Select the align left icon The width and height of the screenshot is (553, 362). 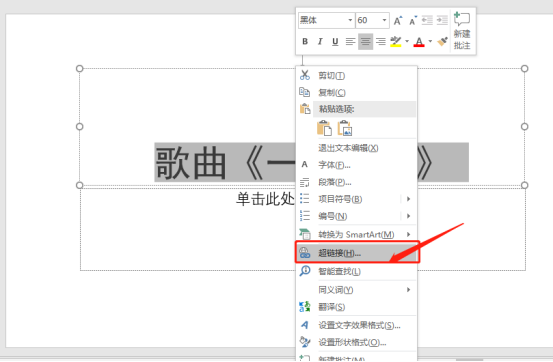(x=350, y=42)
